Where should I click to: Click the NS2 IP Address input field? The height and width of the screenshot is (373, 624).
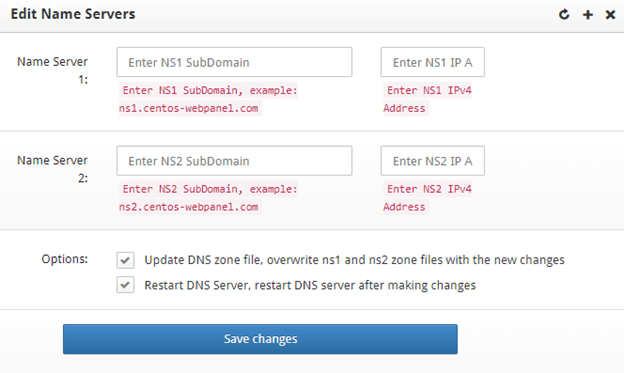[433, 161]
